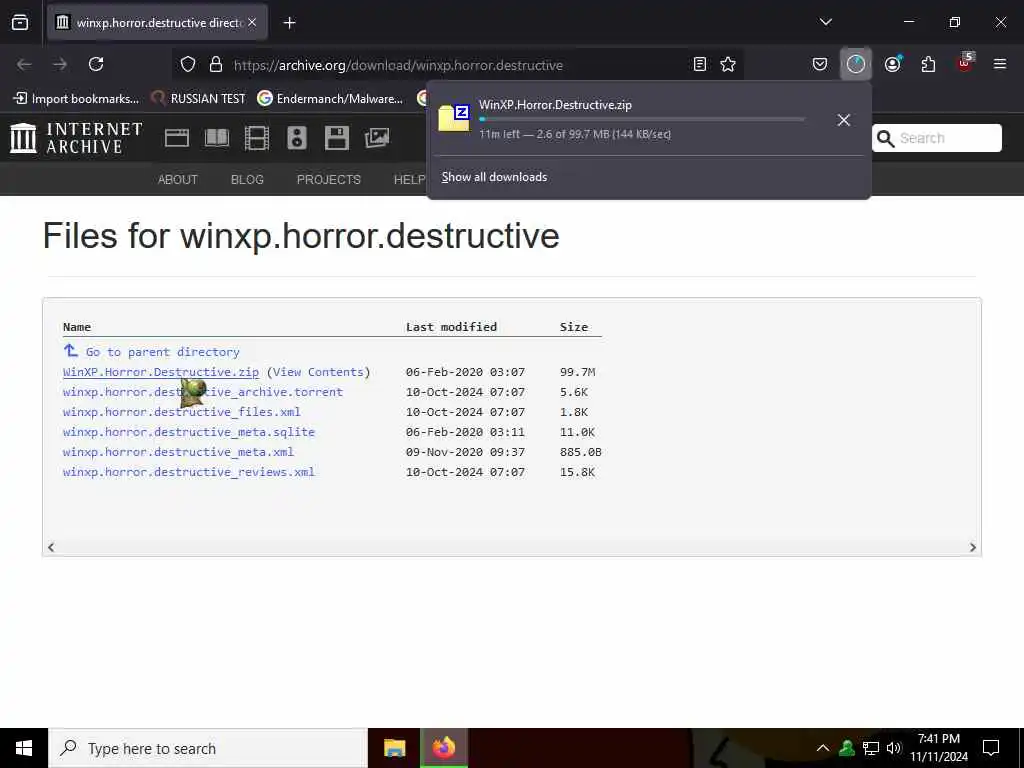Open tracking protection shield icon
This screenshot has width=1024, height=768.
pos(188,64)
